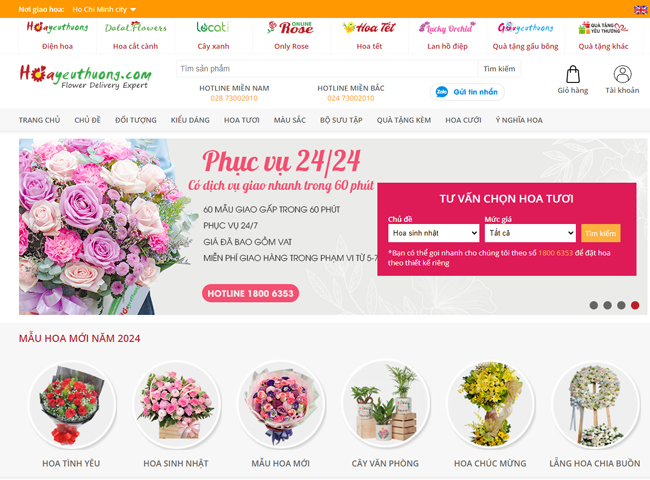Open the BỘ SƯU TẬP menu item

coord(341,120)
